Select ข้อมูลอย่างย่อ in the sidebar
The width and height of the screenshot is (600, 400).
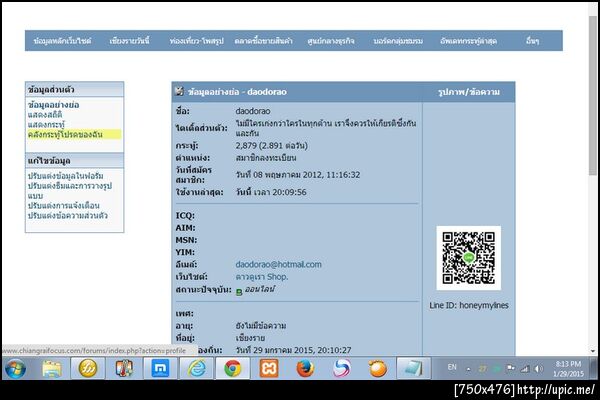pyautogui.click(x=54, y=104)
